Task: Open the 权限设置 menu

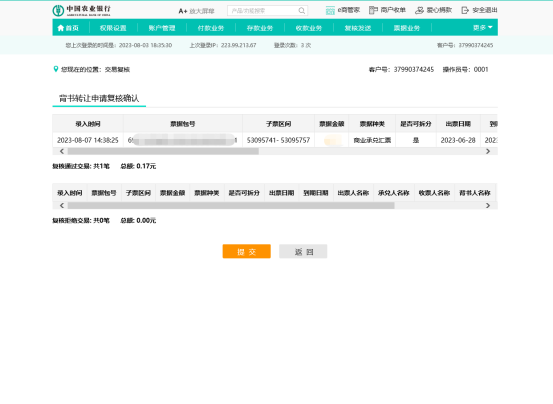Action: pos(113,28)
